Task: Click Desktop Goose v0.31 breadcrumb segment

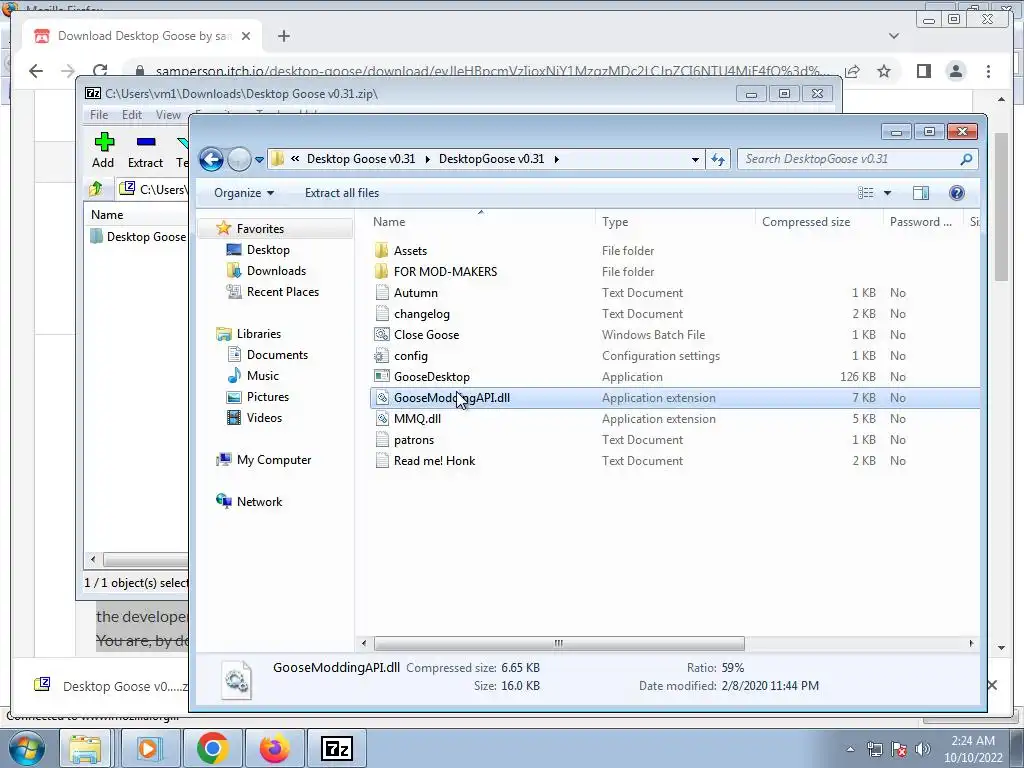Action: 360,159
